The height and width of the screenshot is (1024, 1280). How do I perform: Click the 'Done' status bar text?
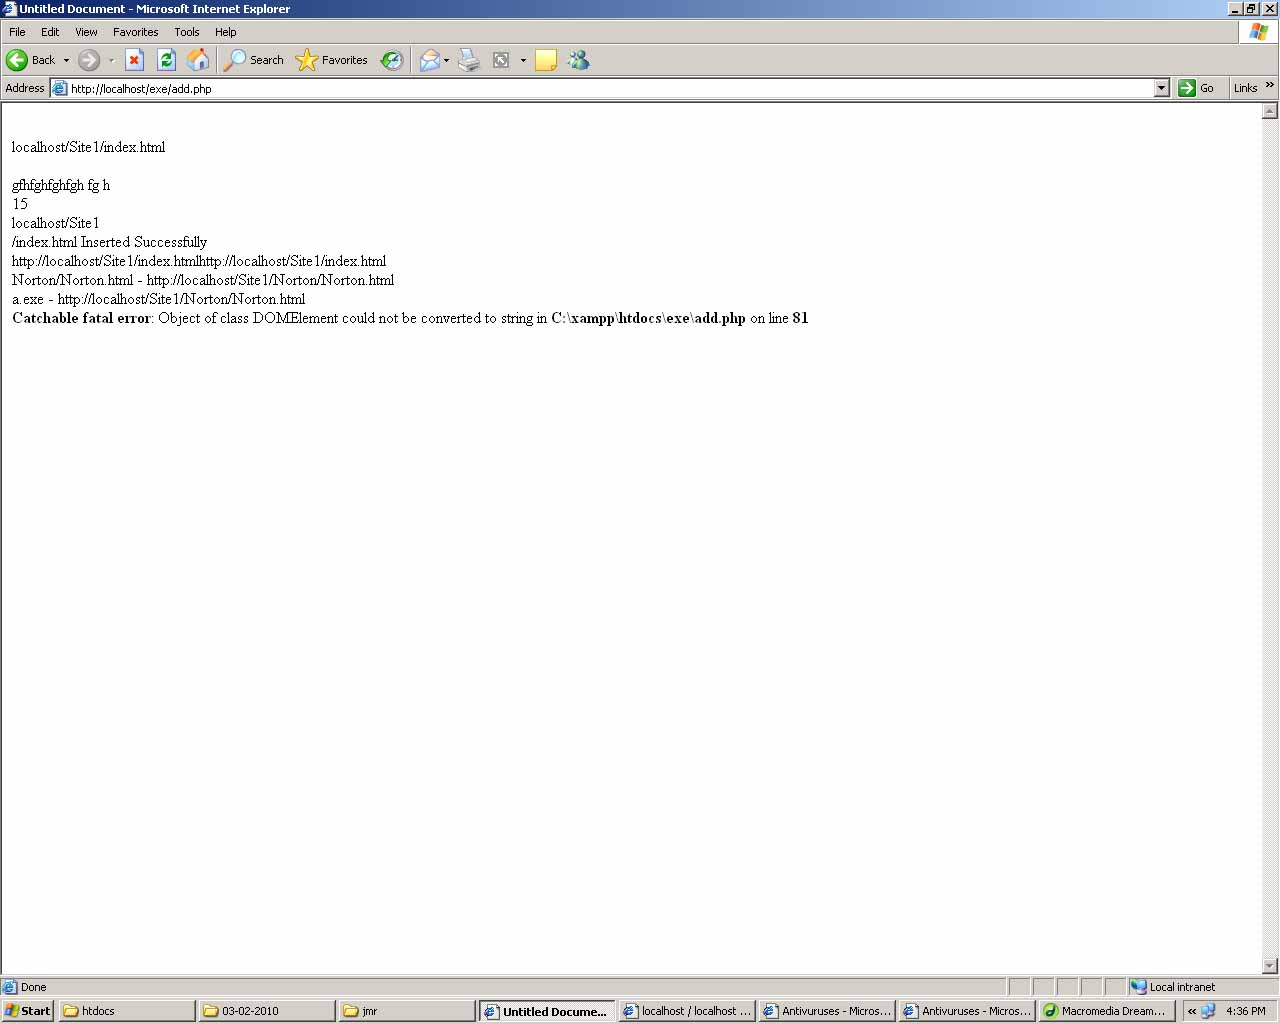pos(34,987)
